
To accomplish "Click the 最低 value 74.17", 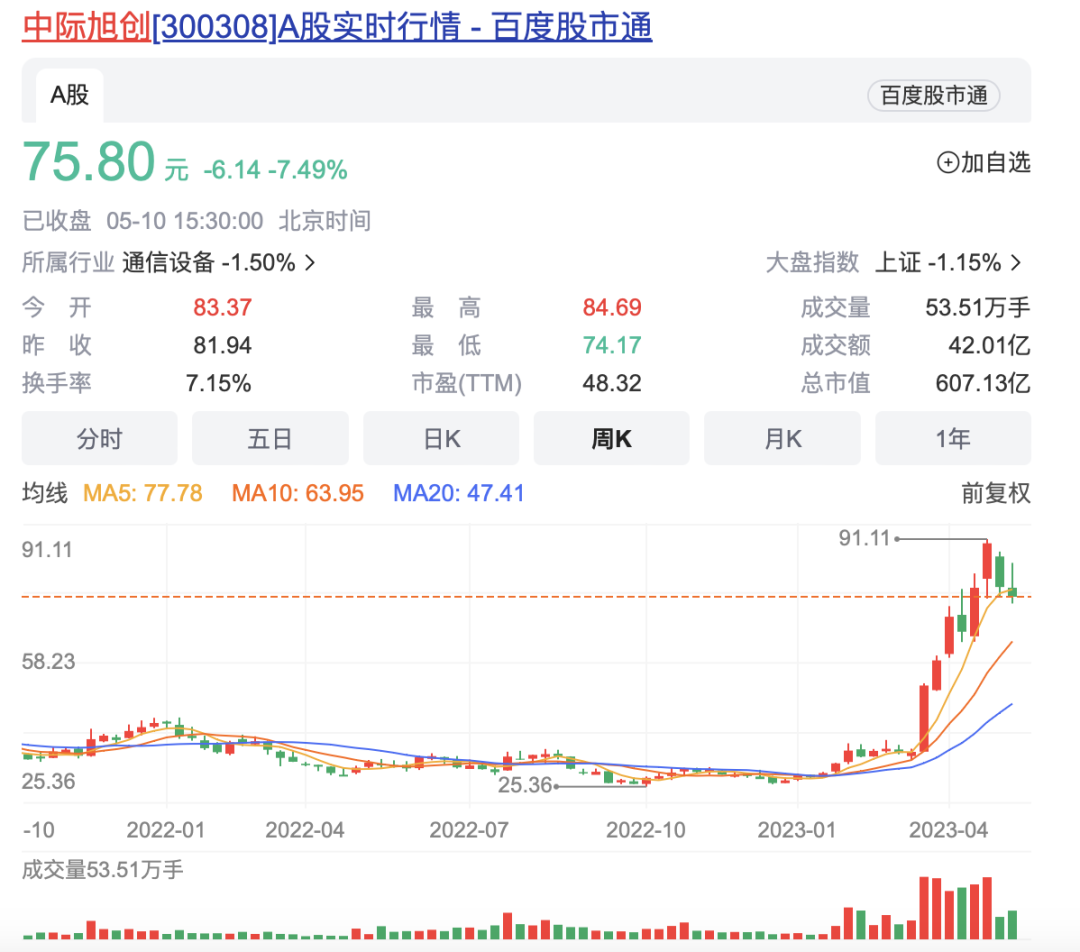I will tap(612, 345).
